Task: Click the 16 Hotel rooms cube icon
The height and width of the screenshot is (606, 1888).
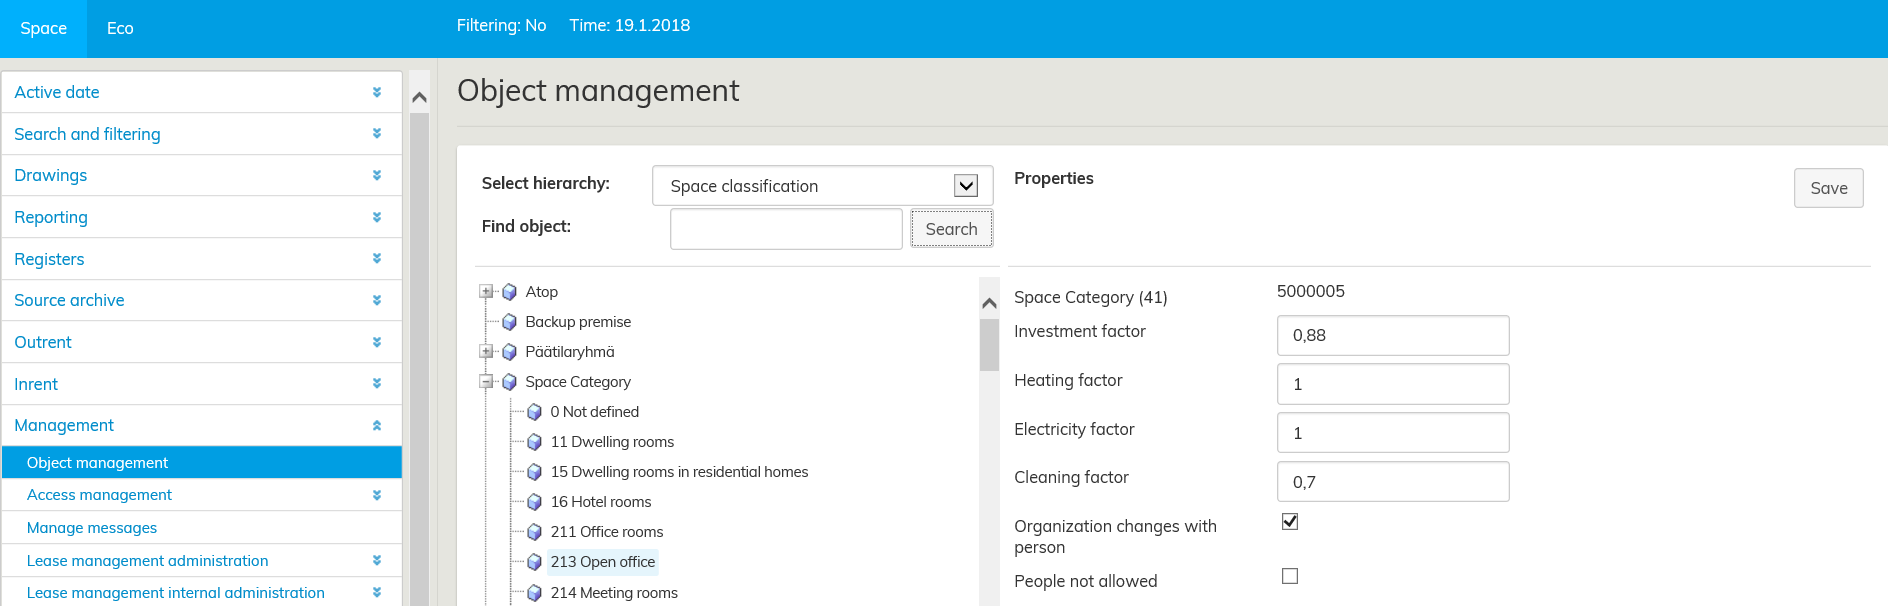Action: pos(534,502)
